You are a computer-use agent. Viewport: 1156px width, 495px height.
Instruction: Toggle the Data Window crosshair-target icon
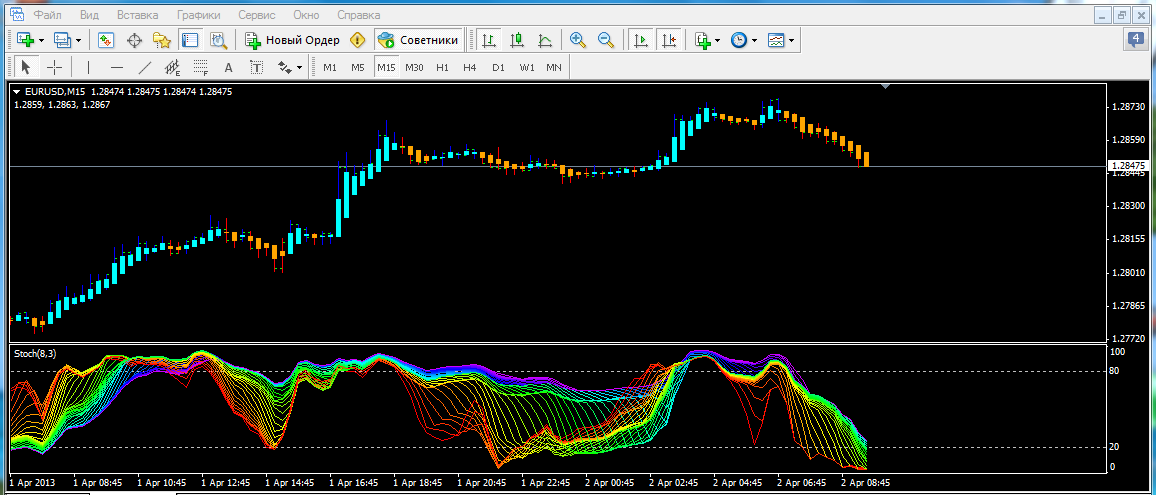(x=134, y=40)
